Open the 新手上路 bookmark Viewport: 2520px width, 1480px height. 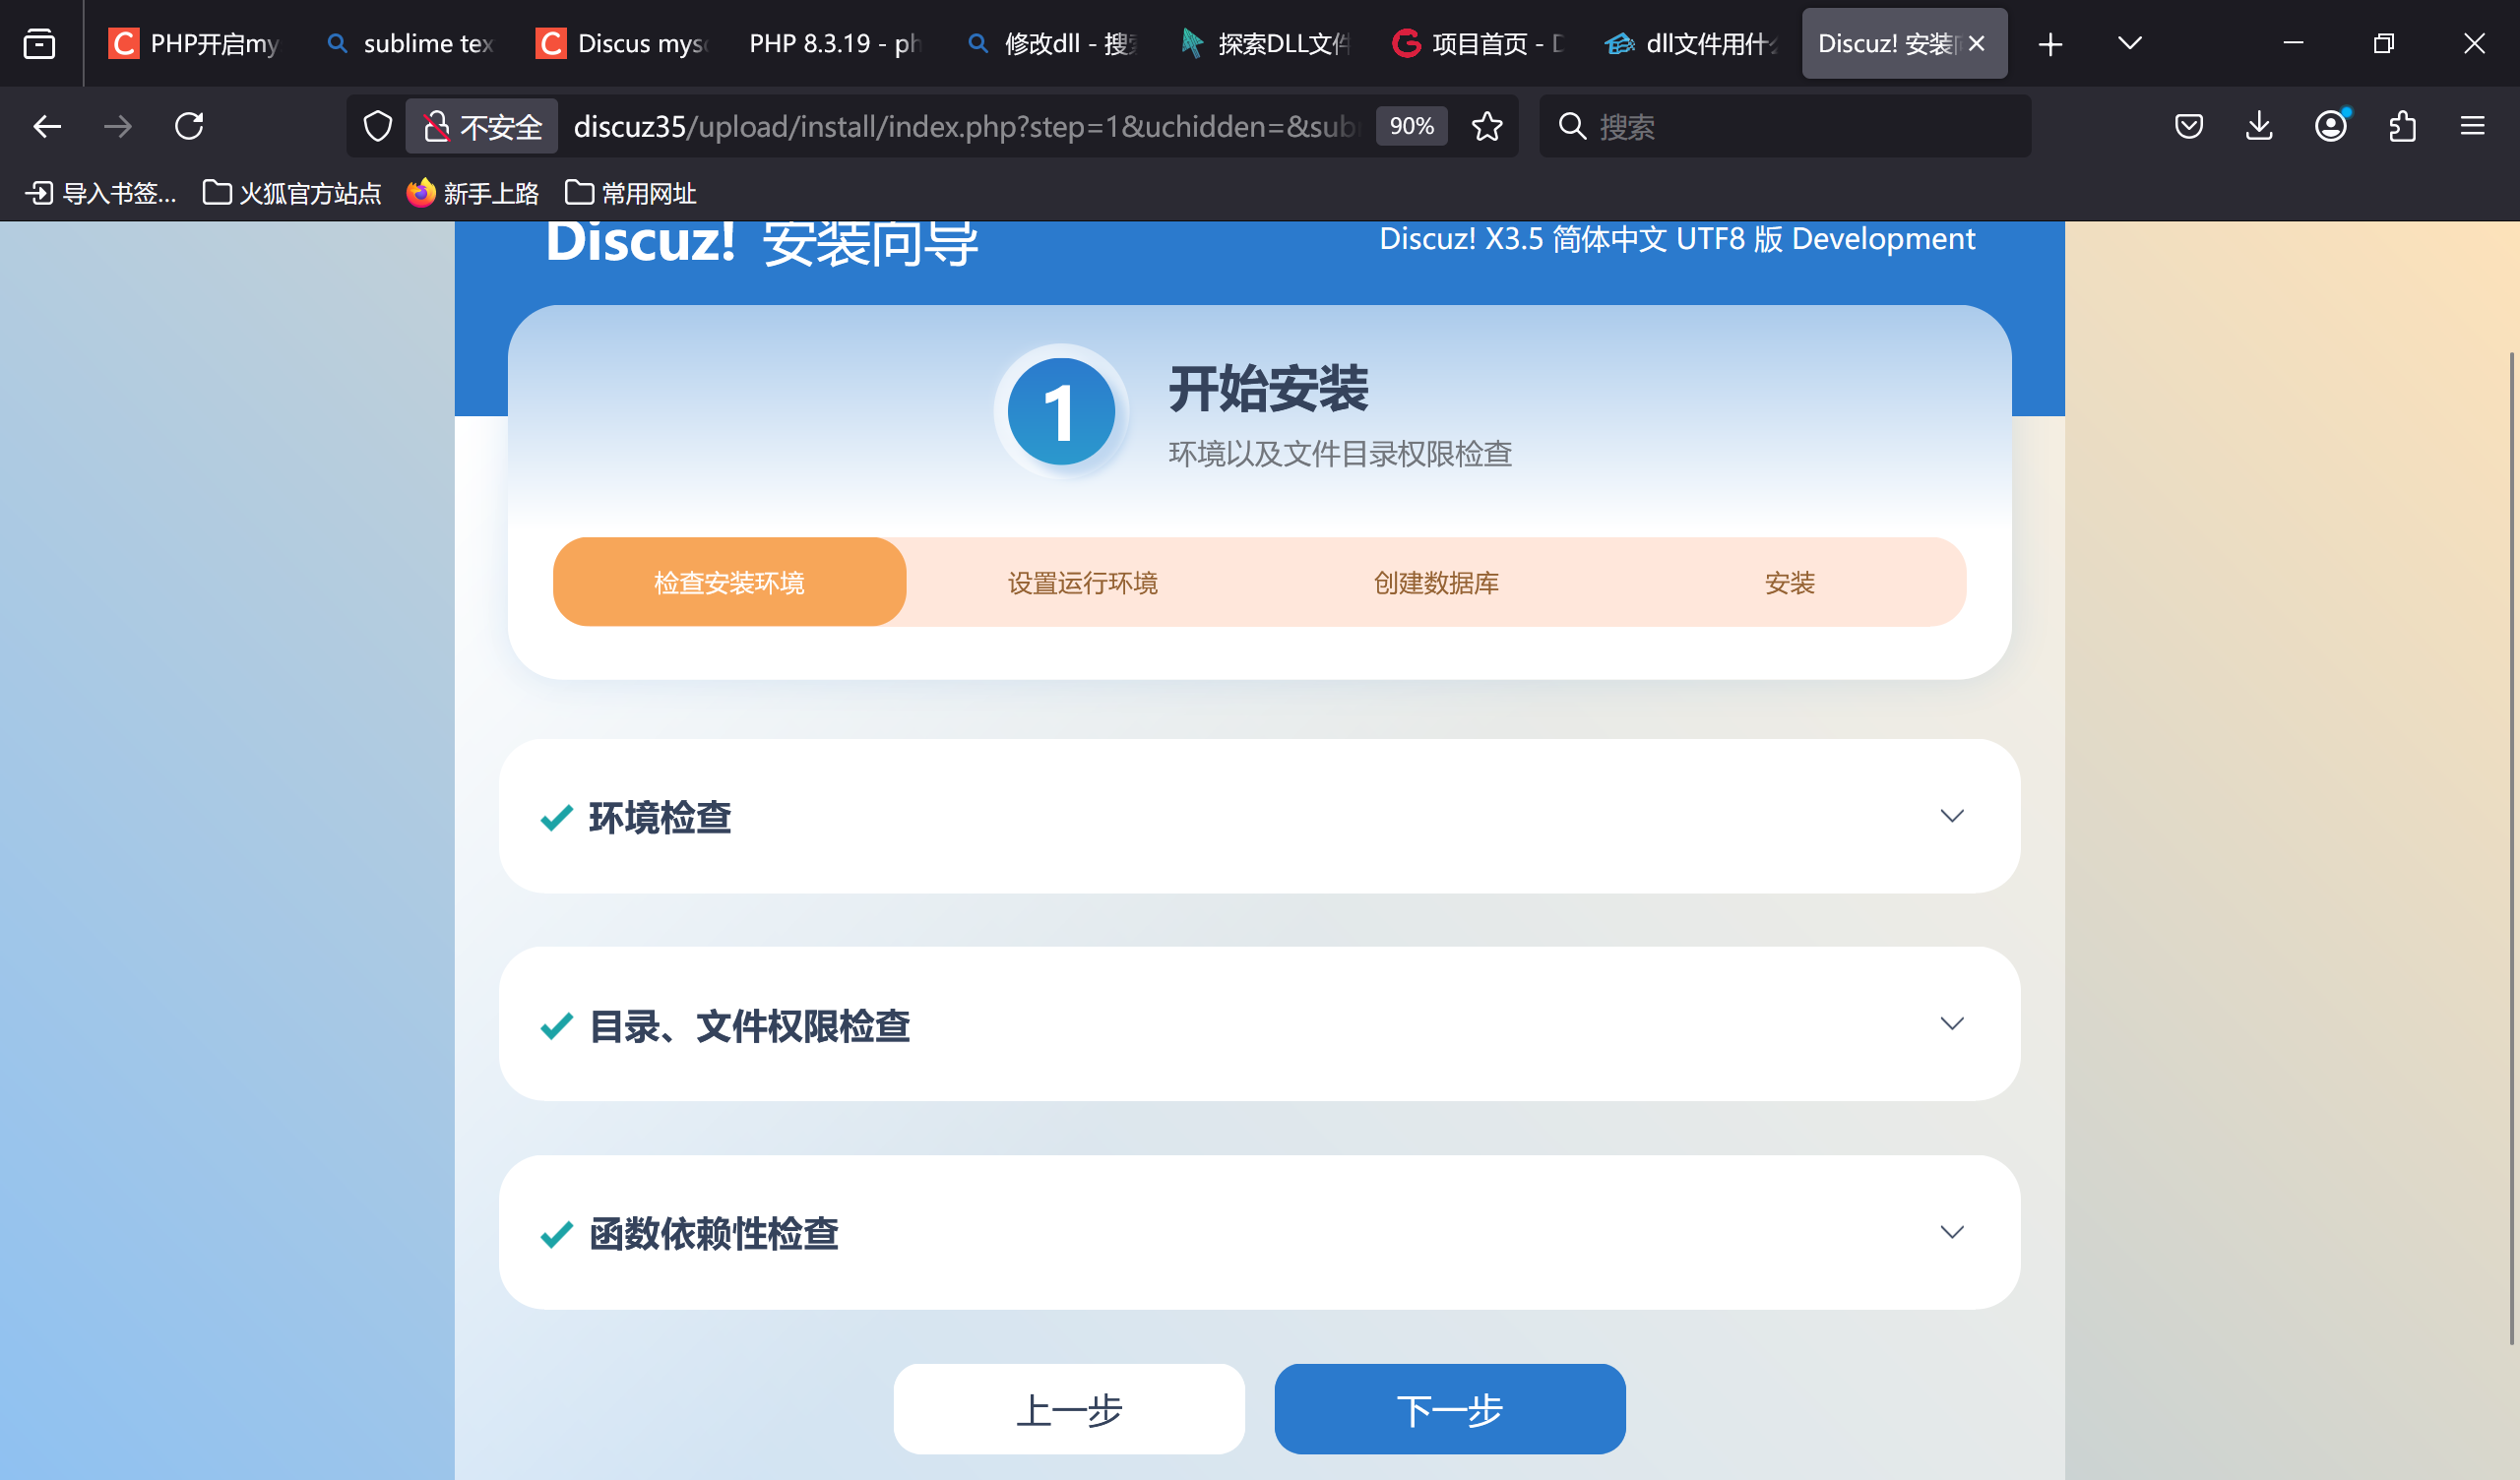(473, 192)
